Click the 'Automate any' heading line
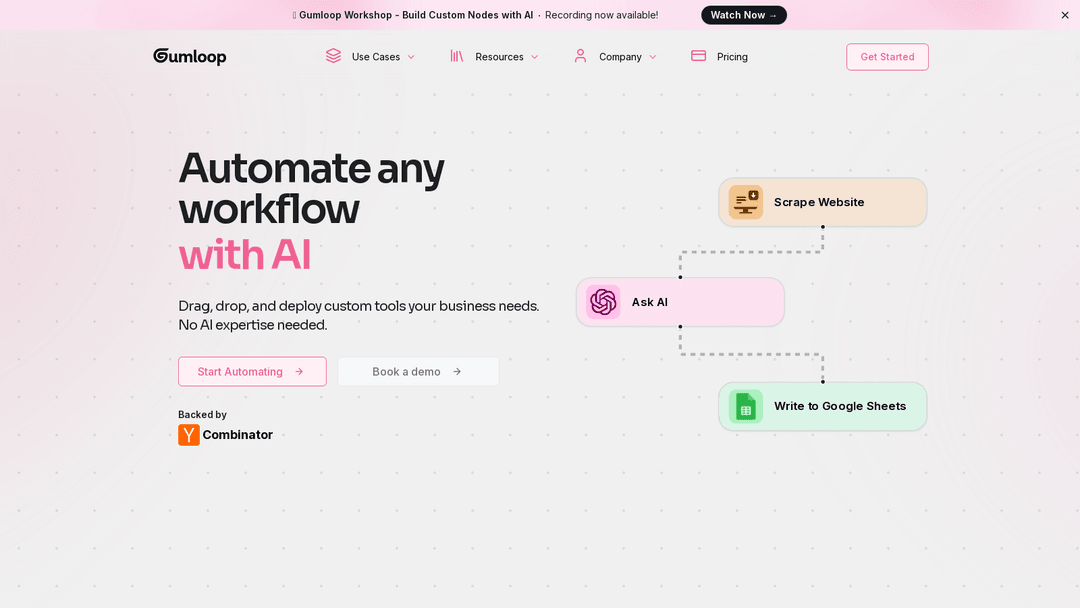This screenshot has width=1080, height=608. [311, 169]
